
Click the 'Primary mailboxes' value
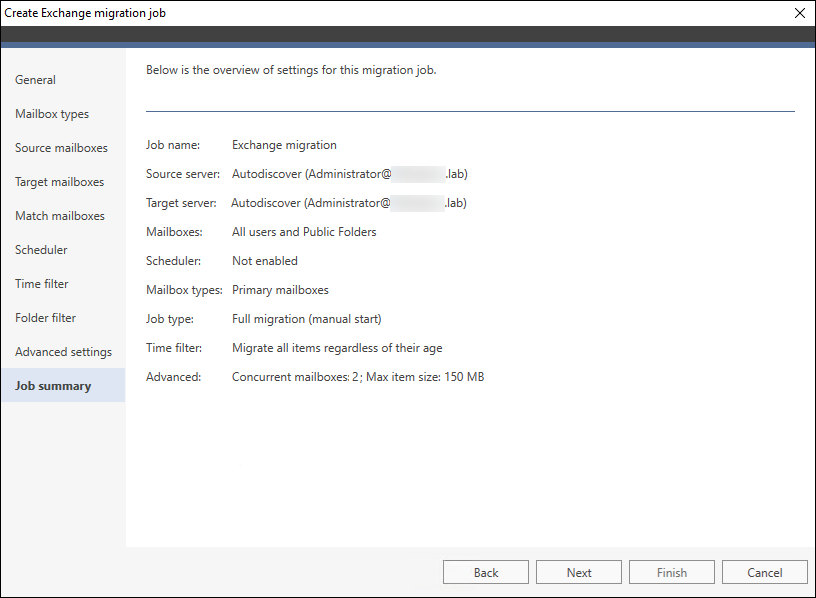pyautogui.click(x=280, y=290)
